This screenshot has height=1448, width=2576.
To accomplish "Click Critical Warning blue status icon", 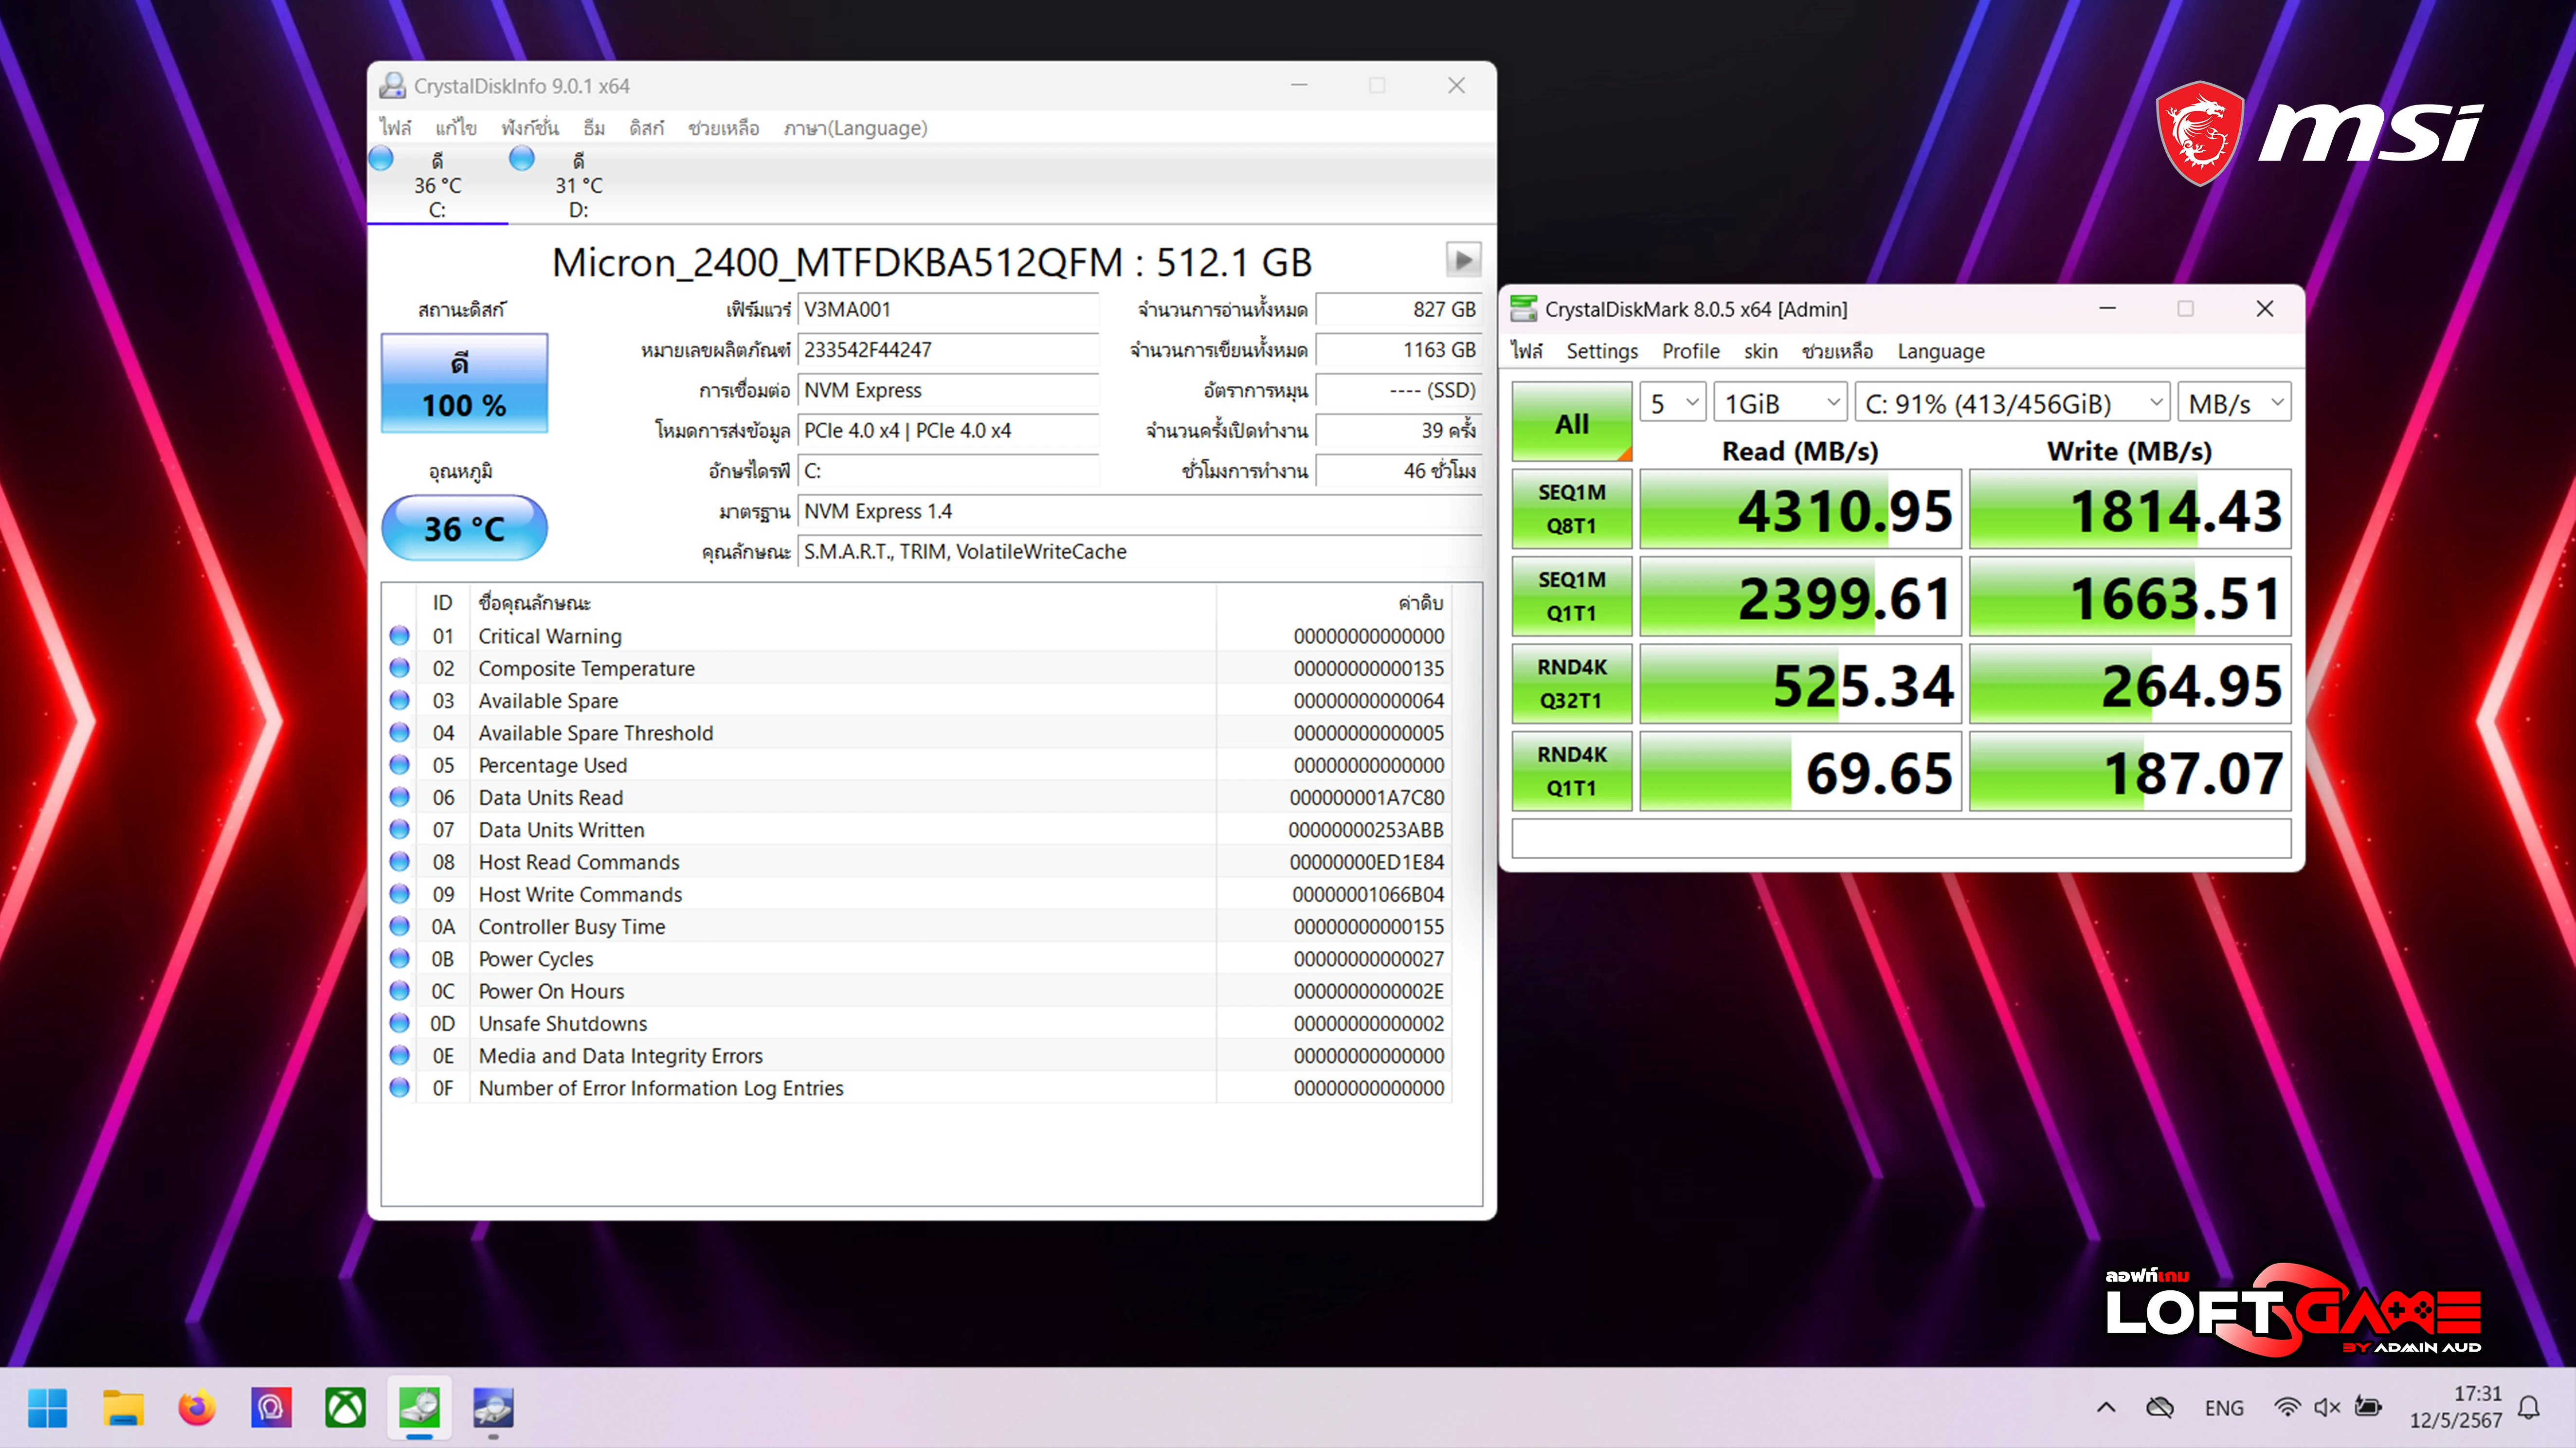I will 399,636.
